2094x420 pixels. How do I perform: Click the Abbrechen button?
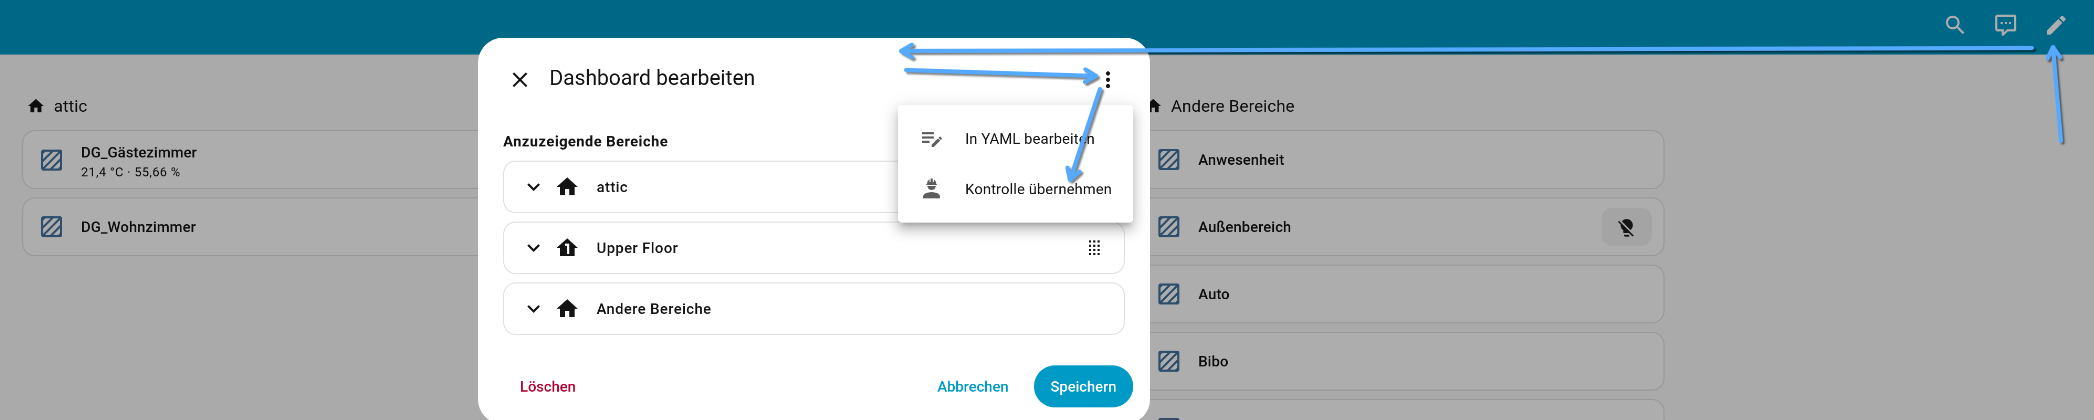972,387
